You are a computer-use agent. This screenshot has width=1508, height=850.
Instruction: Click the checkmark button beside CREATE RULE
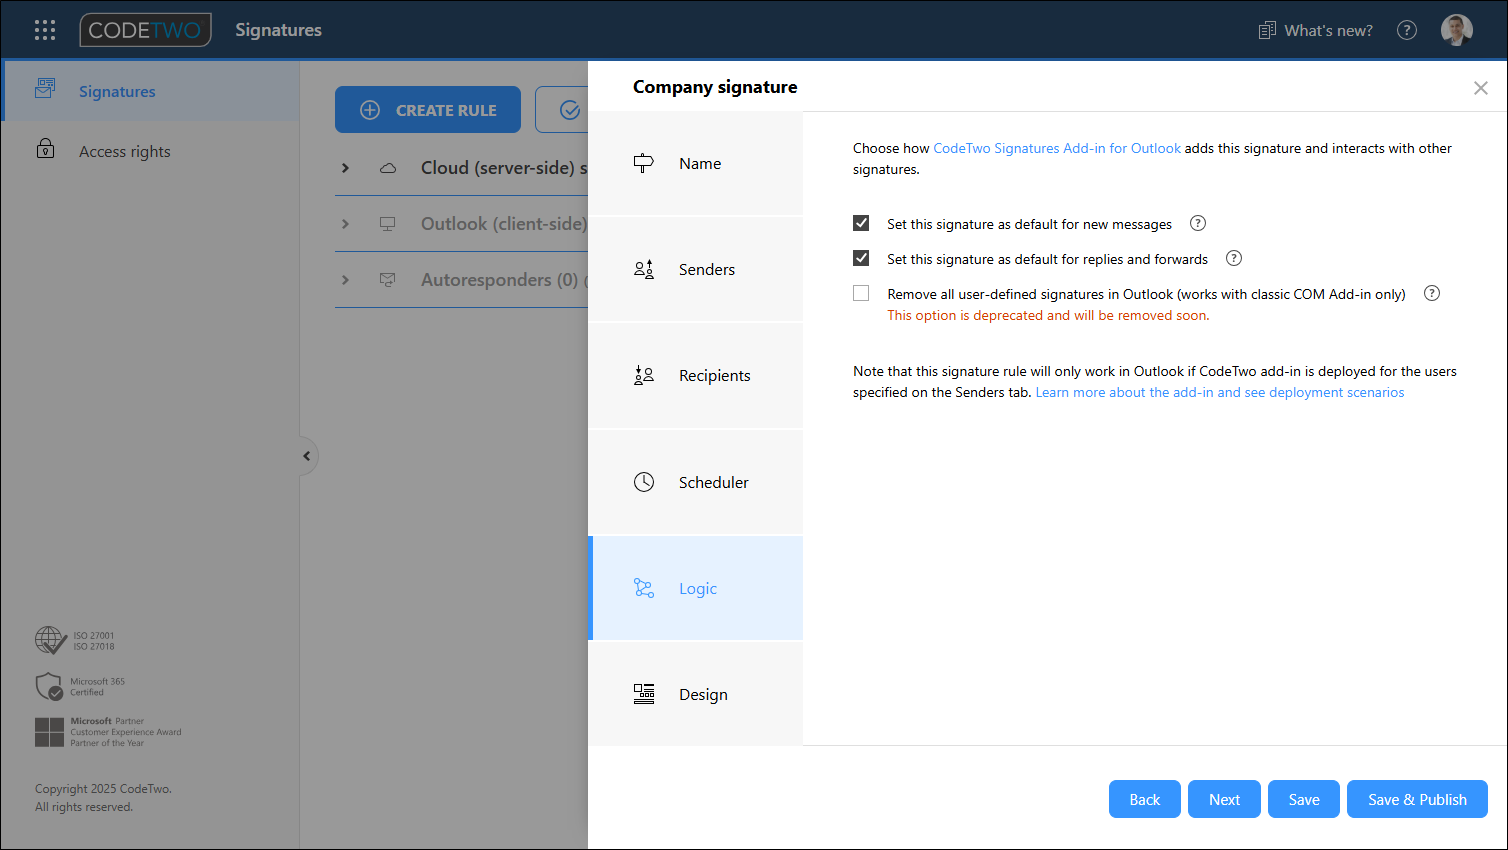pyautogui.click(x=562, y=110)
